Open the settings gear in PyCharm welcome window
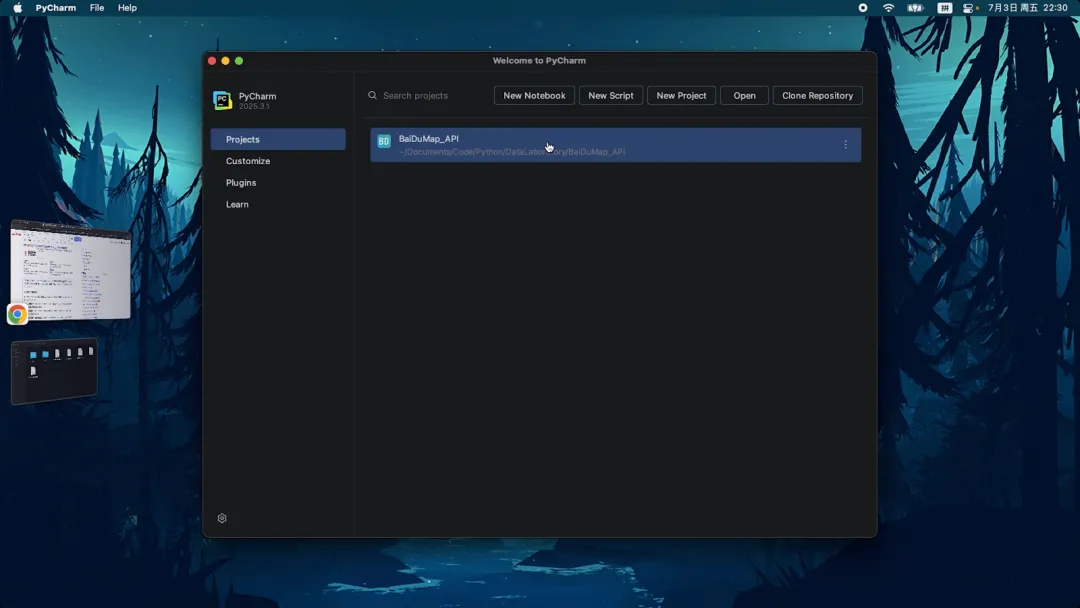The image size is (1080, 608). pyautogui.click(x=222, y=518)
